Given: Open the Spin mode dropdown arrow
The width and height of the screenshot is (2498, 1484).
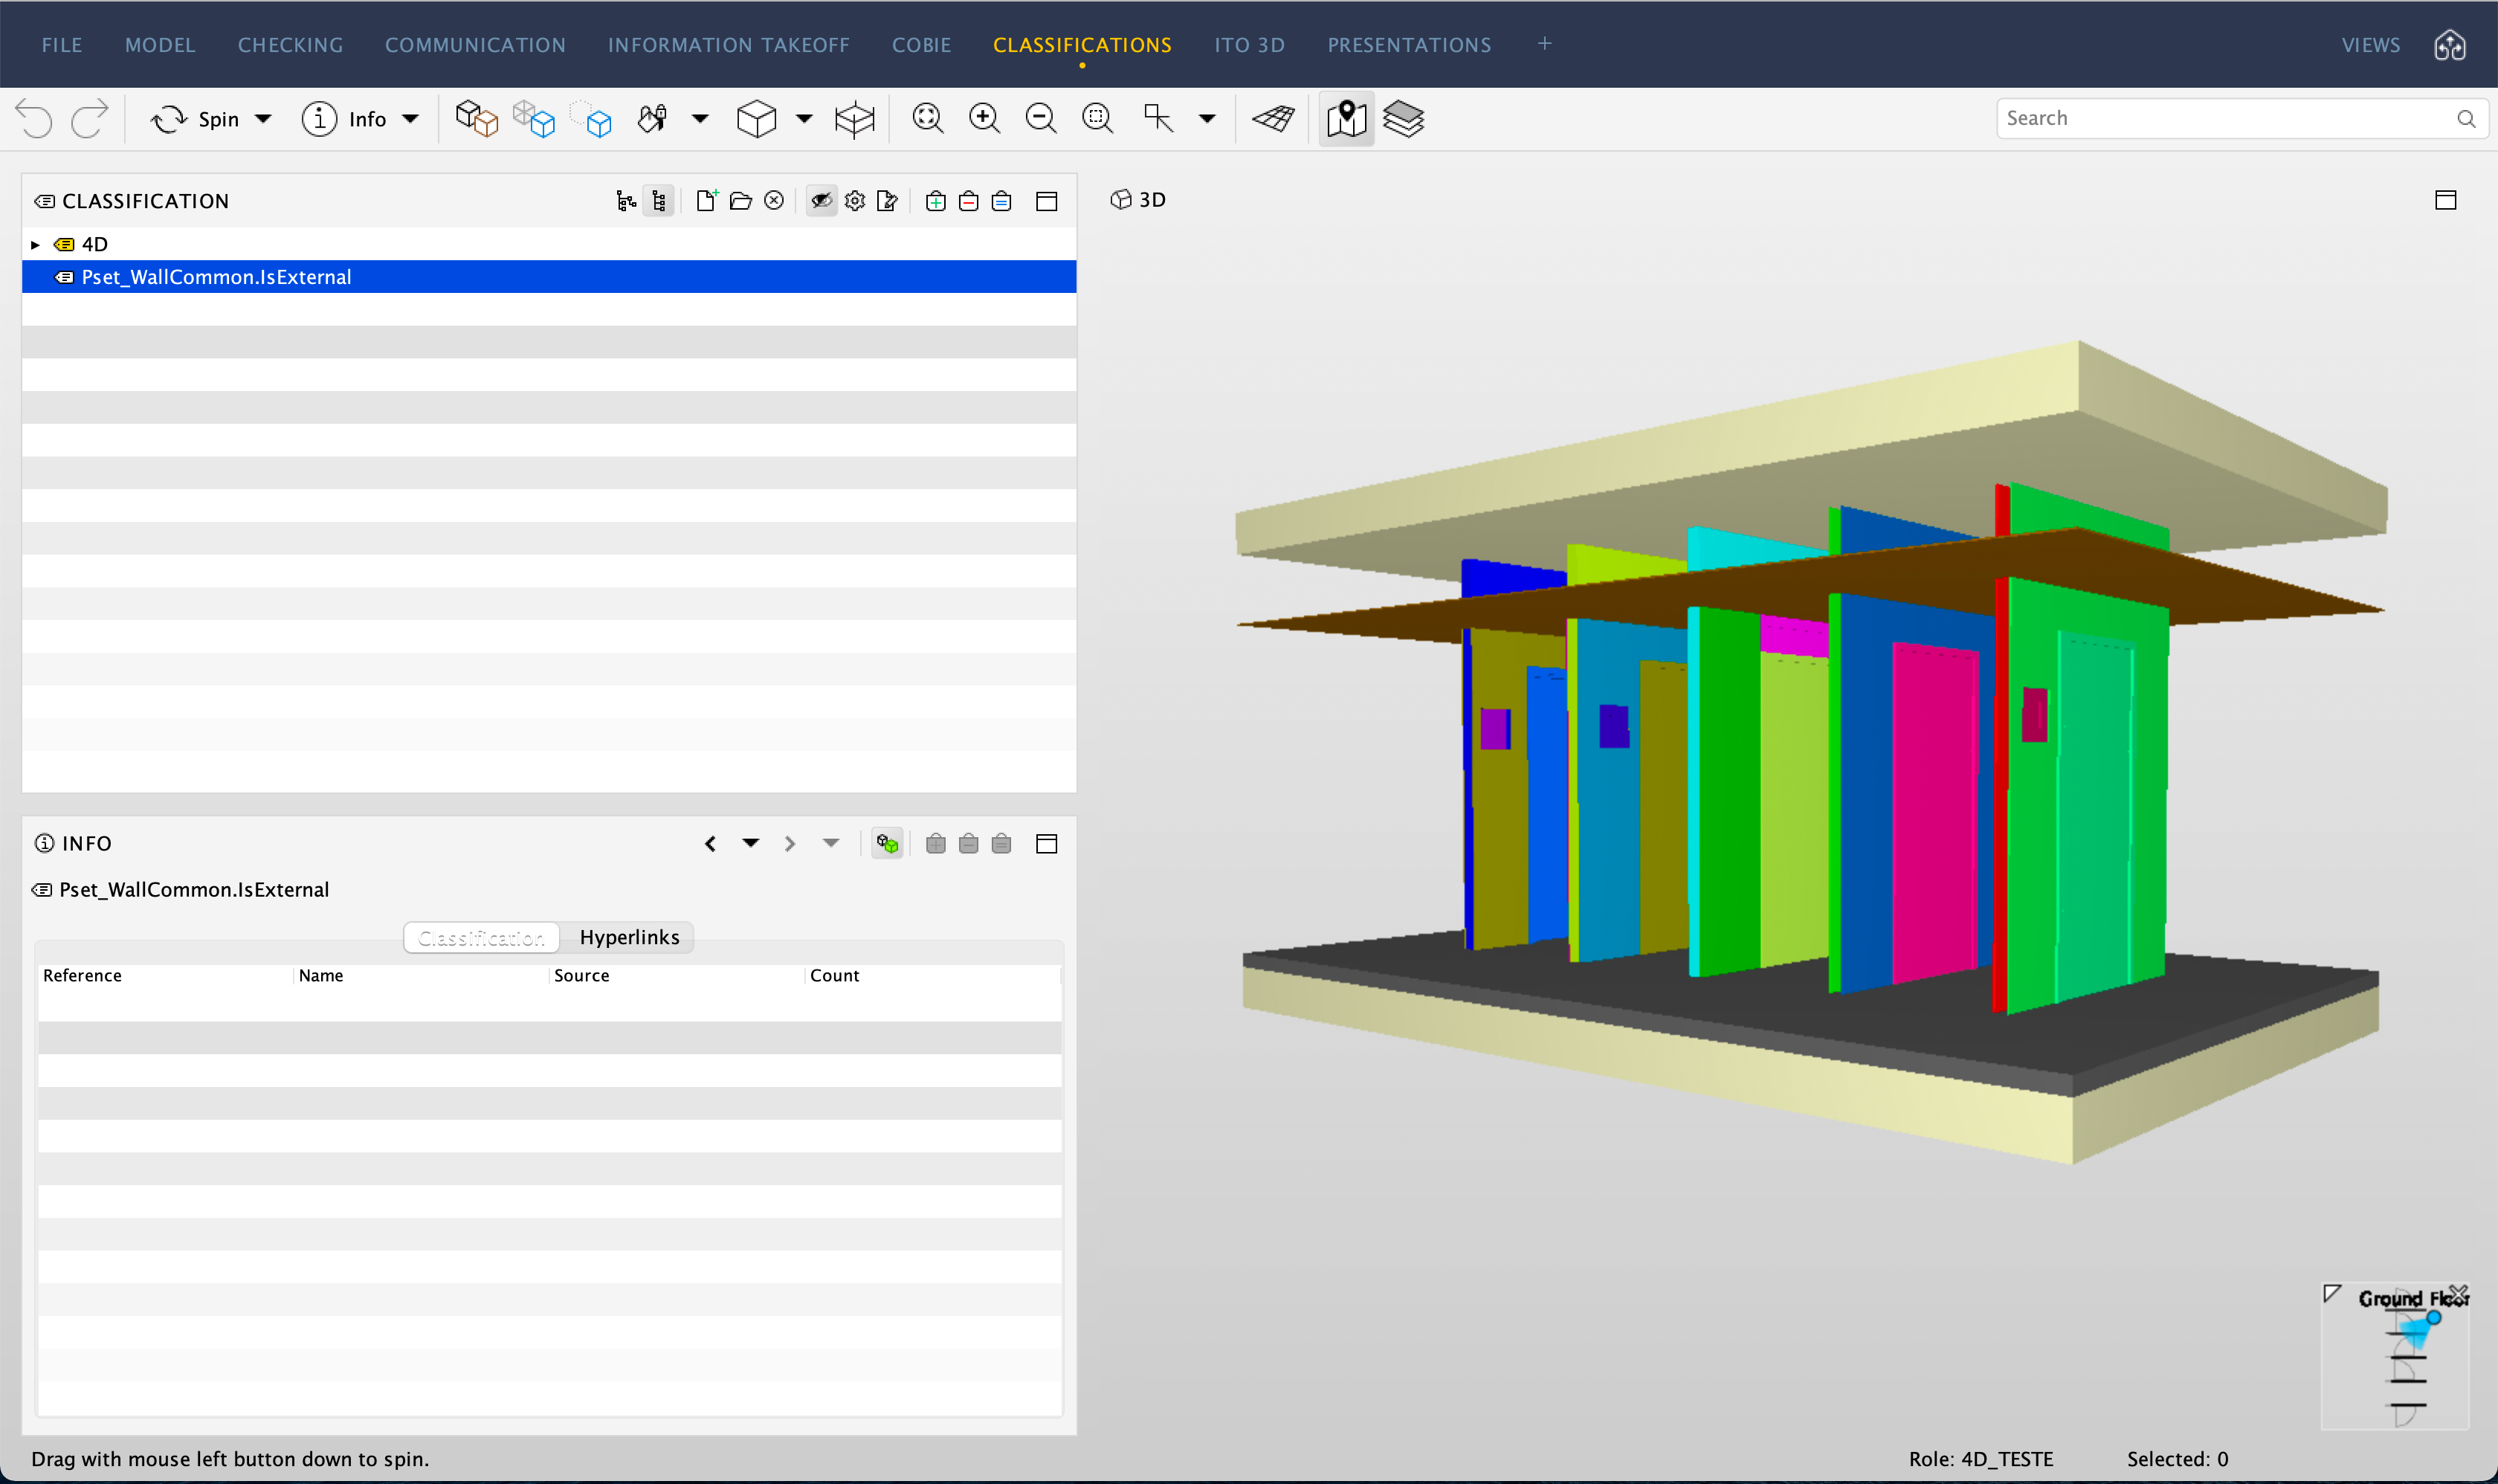Looking at the screenshot, I should click(x=263, y=119).
